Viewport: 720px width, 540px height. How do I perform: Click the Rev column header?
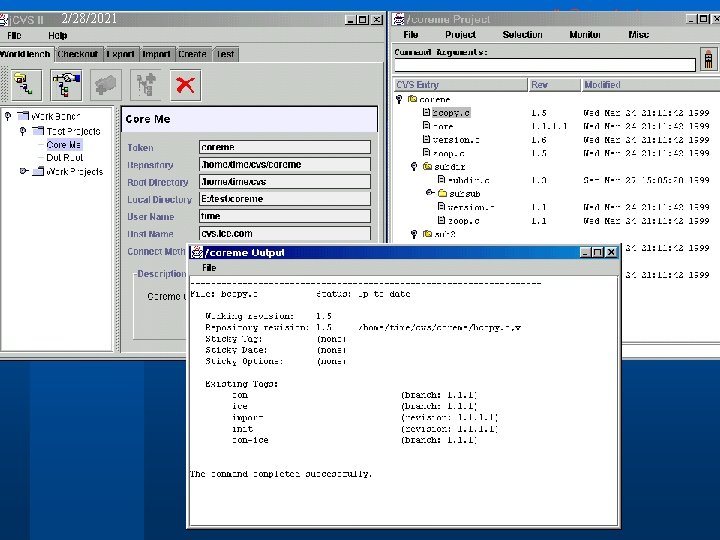[554, 84]
